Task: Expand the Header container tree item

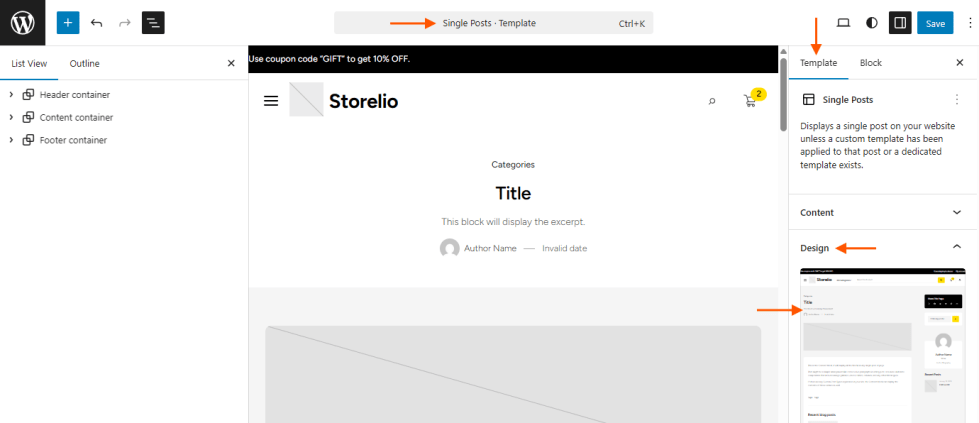Action: click(x=10, y=95)
